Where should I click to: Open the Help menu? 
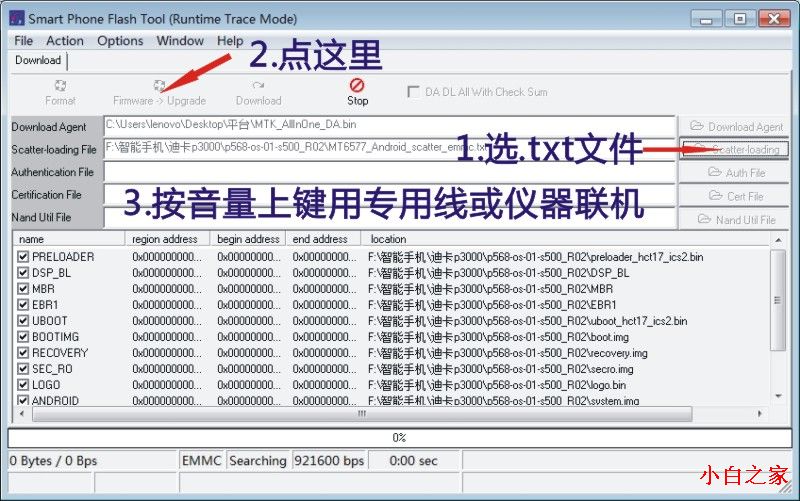pyautogui.click(x=230, y=41)
